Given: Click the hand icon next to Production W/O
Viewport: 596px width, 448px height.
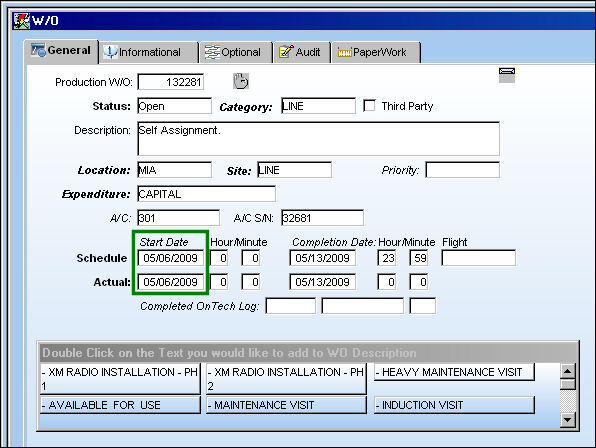Looking at the screenshot, I should click(241, 81).
